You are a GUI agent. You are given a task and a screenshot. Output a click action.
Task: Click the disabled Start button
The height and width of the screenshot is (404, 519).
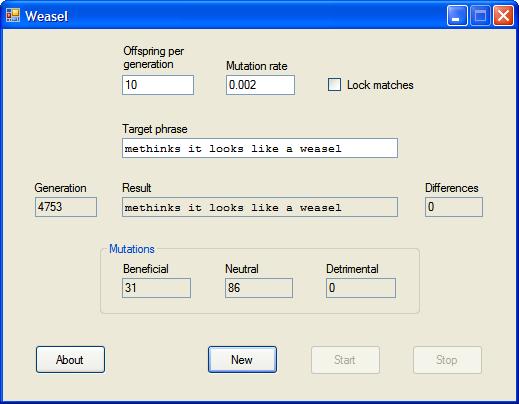345,360
